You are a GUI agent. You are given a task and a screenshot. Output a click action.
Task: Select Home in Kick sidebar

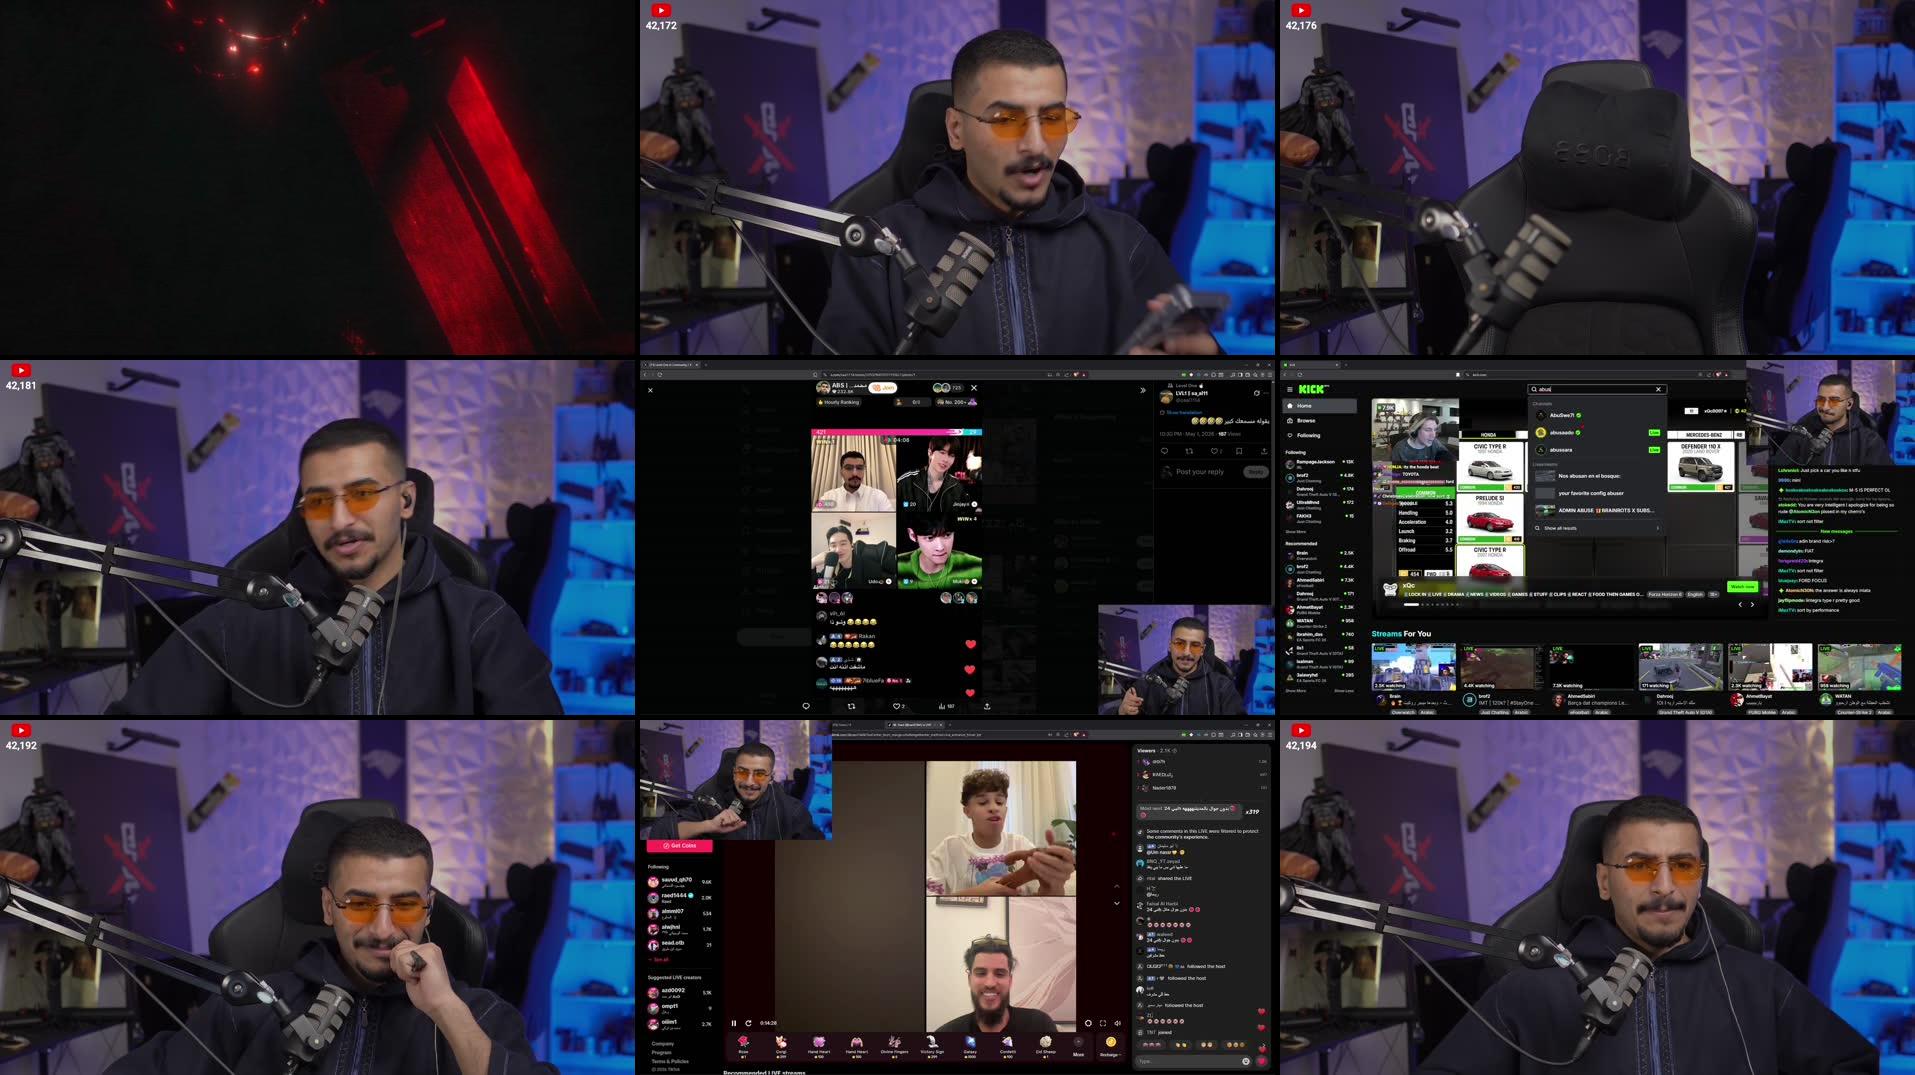coord(1320,406)
